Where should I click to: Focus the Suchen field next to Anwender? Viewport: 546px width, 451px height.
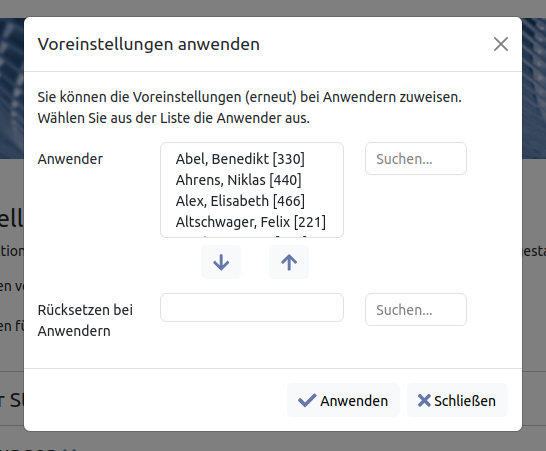tap(416, 159)
